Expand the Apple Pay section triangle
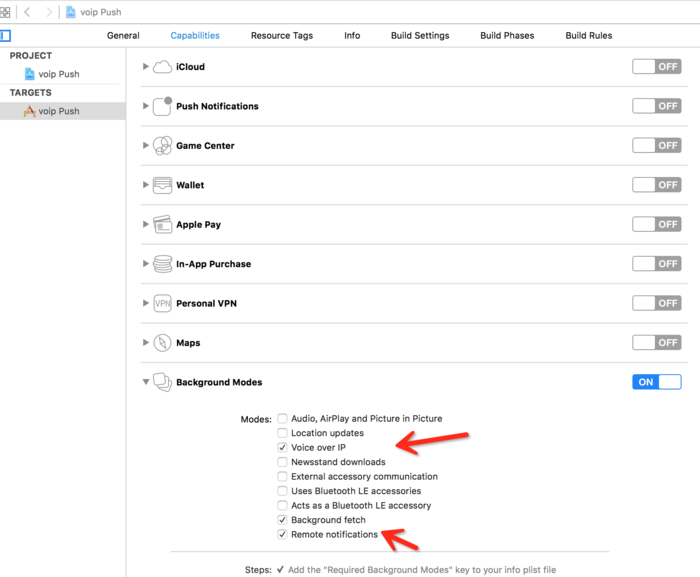Screen dimensions: 700x577 pyautogui.click(x=146, y=224)
